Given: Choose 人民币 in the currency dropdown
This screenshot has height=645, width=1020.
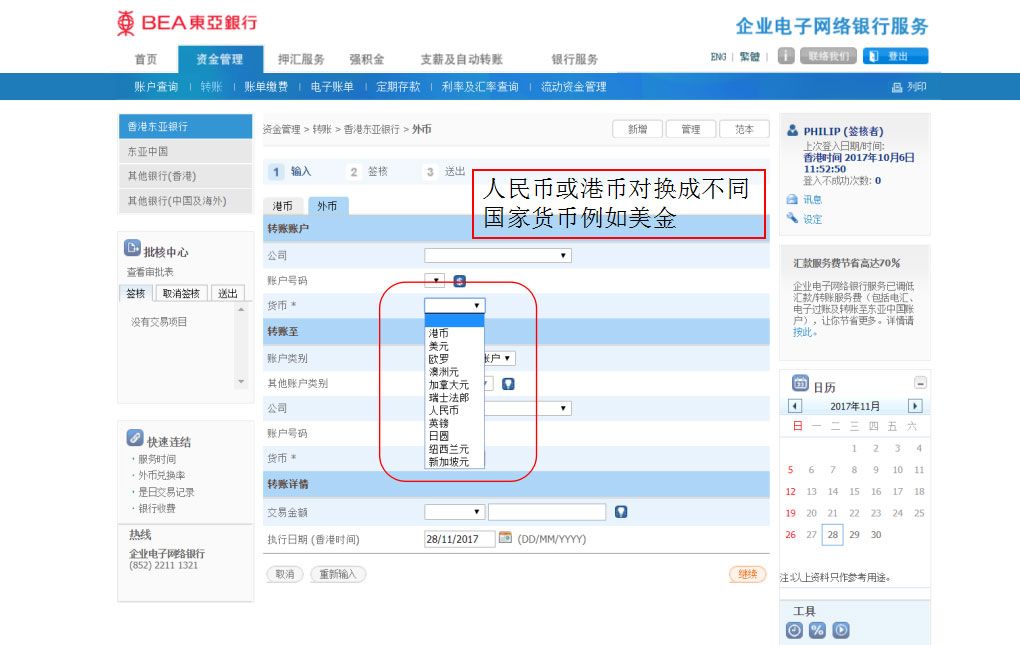Looking at the screenshot, I should (444, 410).
